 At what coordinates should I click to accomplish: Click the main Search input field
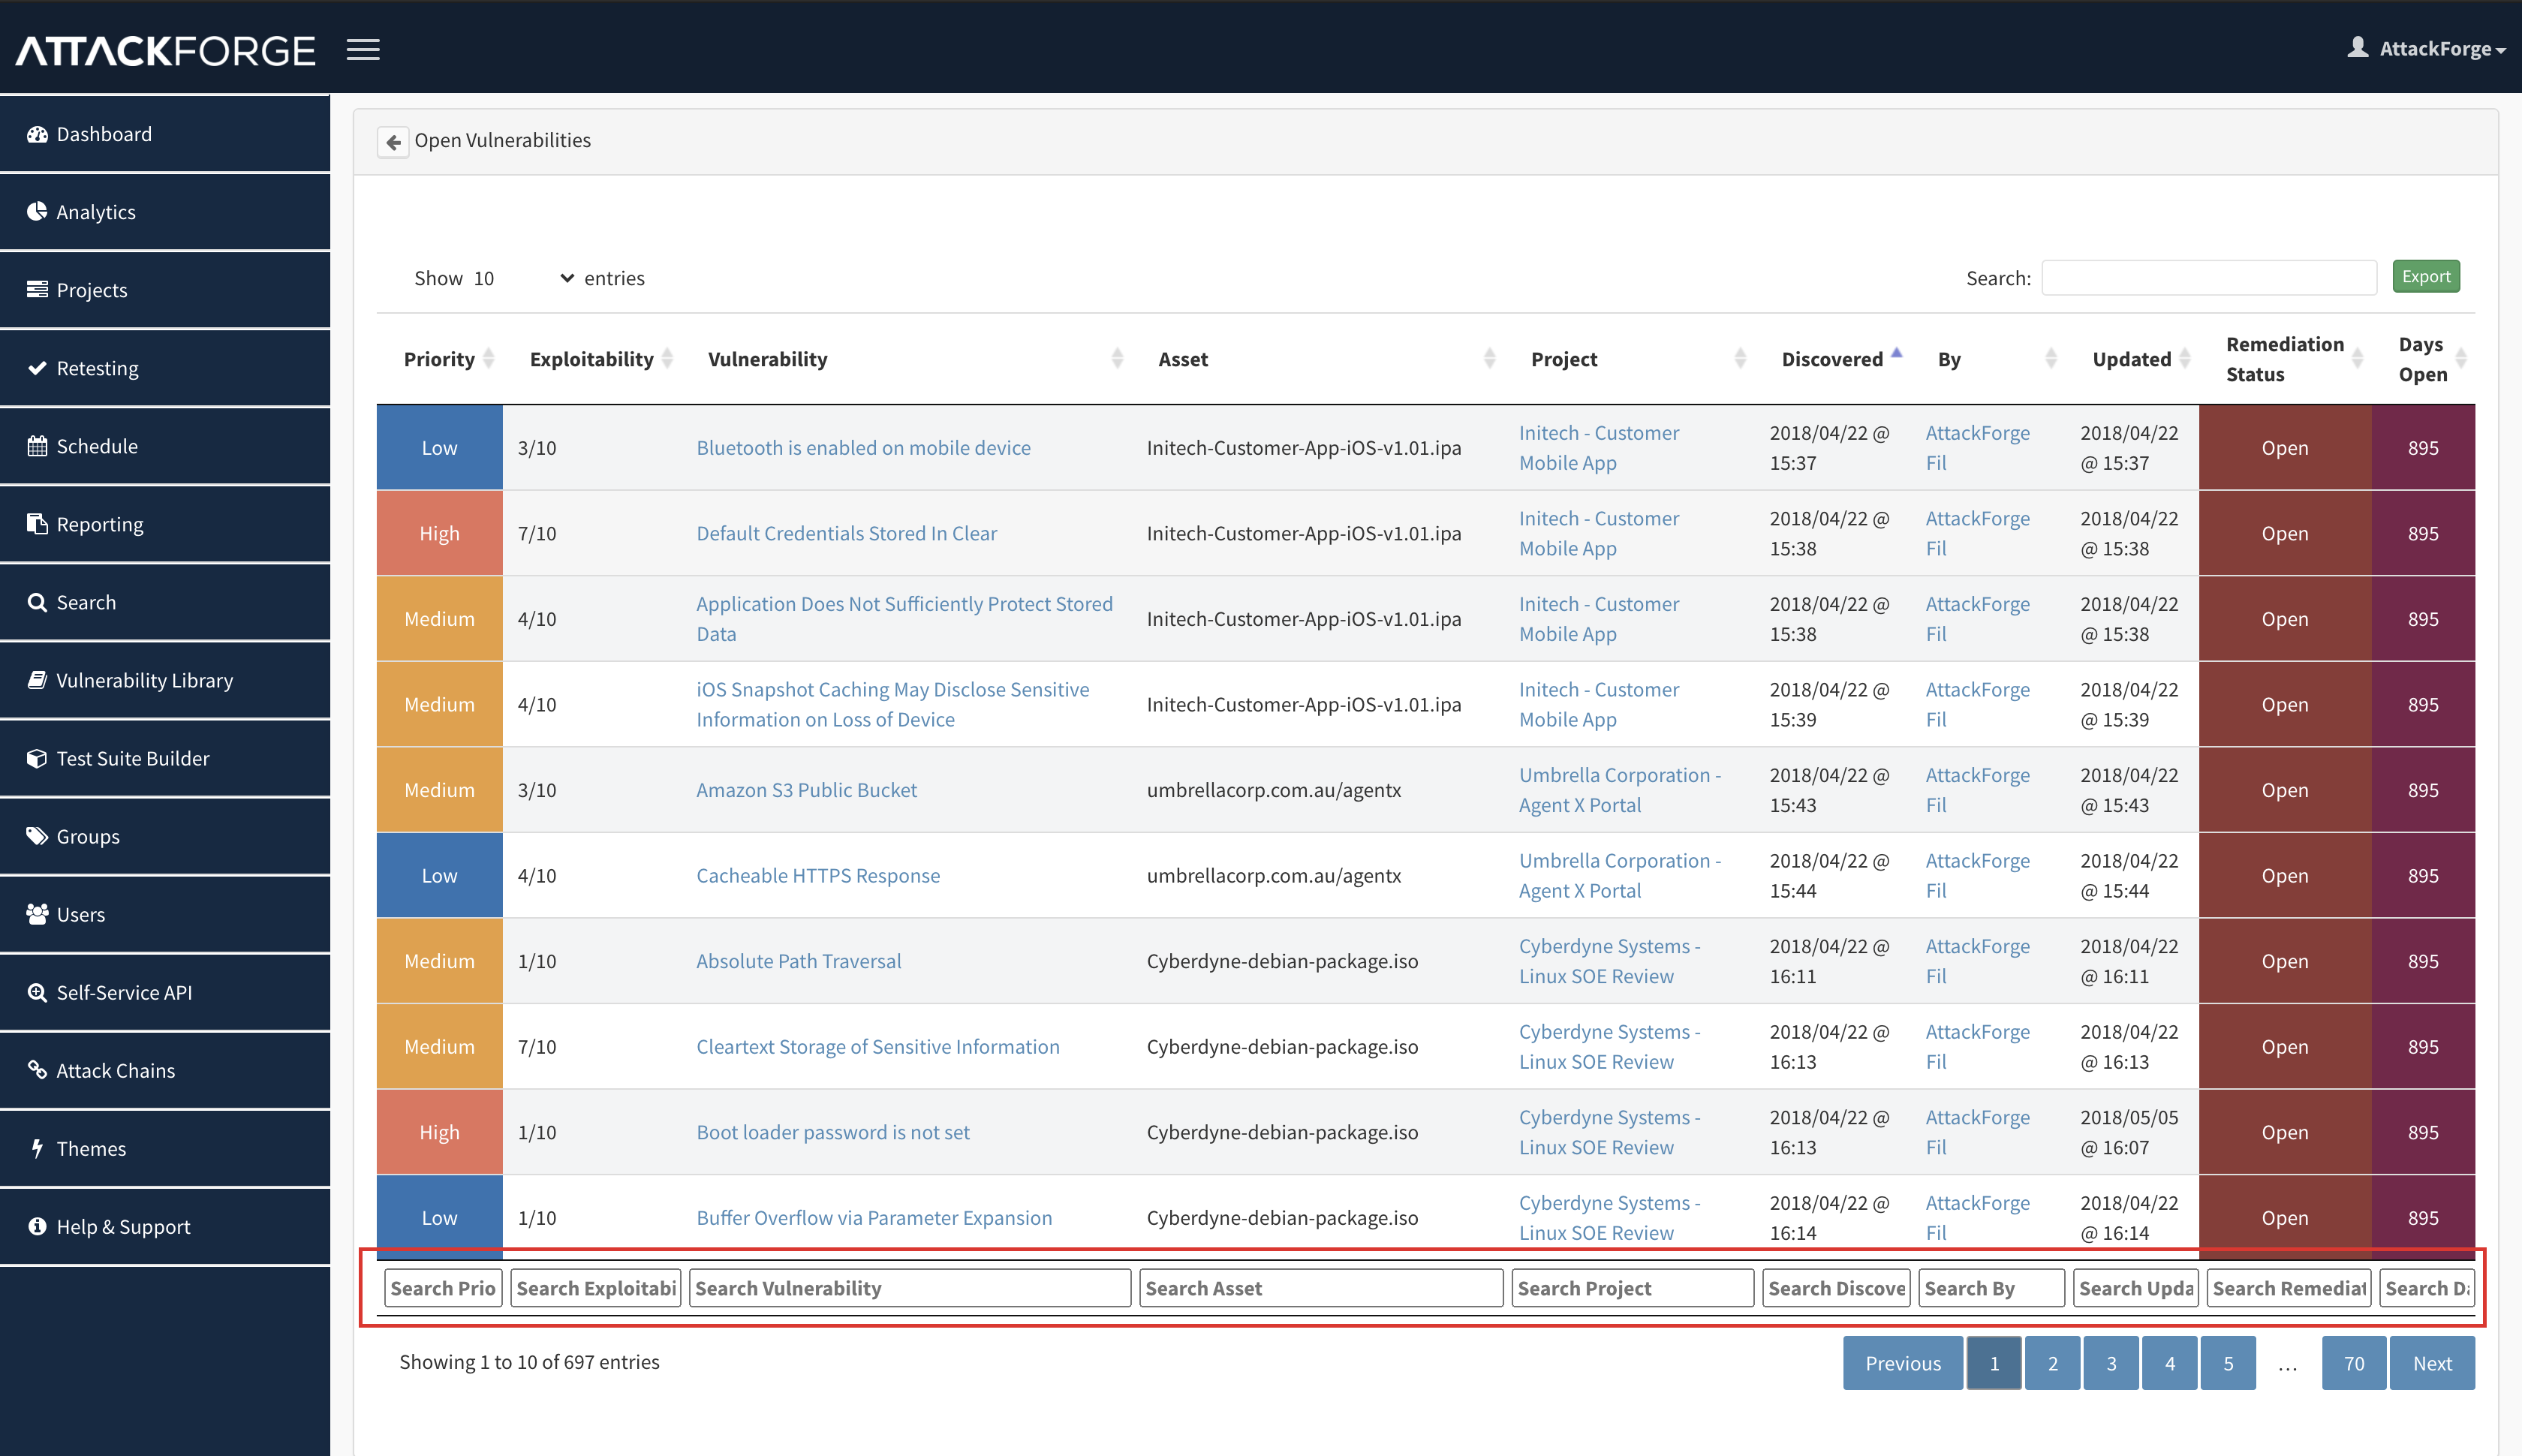pyautogui.click(x=2209, y=278)
